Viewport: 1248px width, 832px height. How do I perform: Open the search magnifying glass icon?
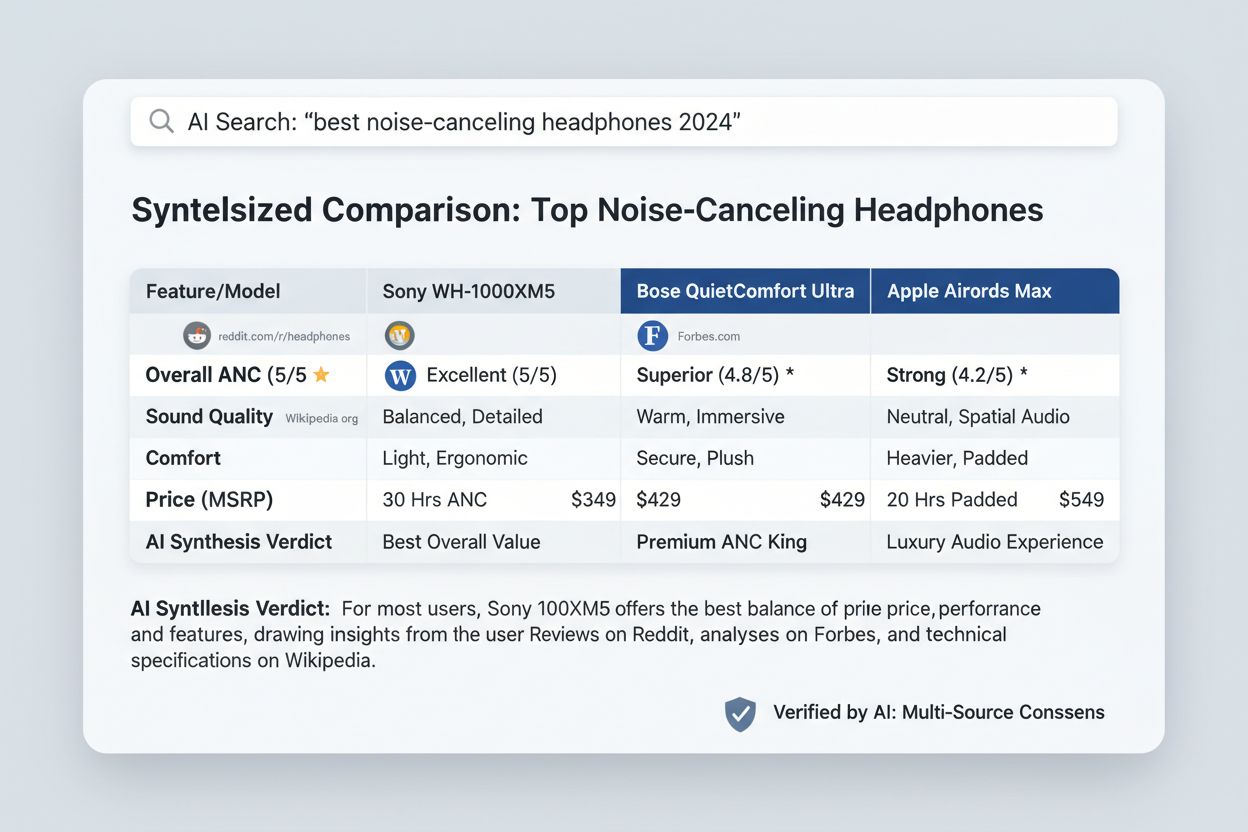(x=161, y=121)
